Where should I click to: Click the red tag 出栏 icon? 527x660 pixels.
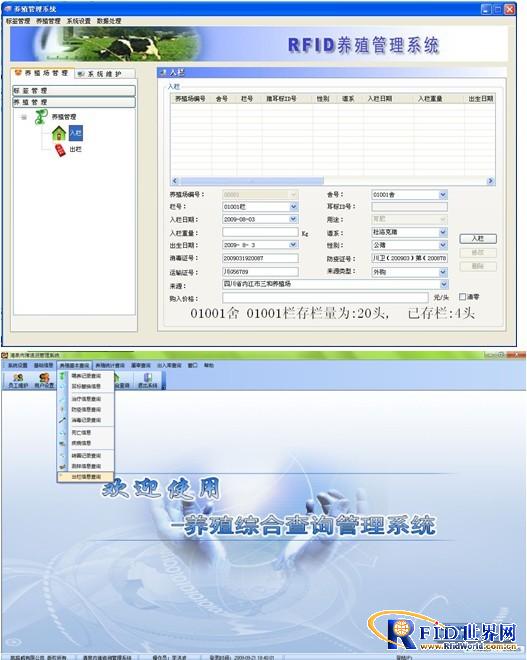pyautogui.click(x=61, y=150)
